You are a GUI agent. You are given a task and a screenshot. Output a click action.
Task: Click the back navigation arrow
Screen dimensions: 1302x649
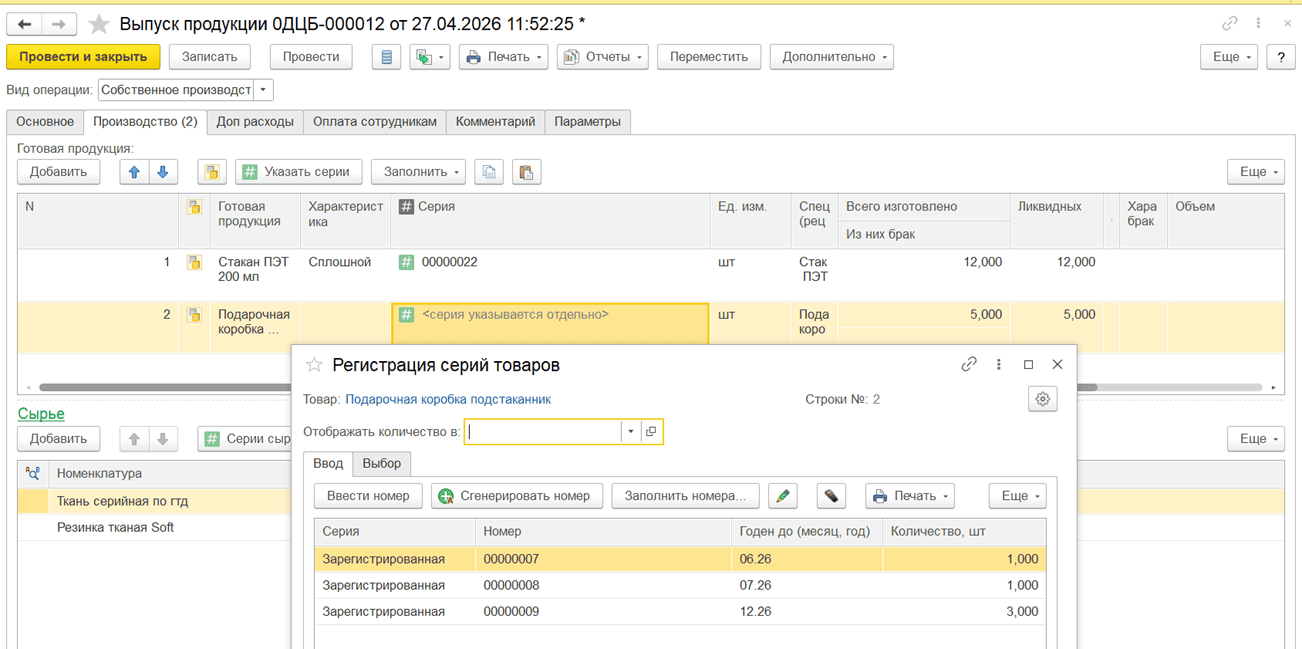[25, 24]
